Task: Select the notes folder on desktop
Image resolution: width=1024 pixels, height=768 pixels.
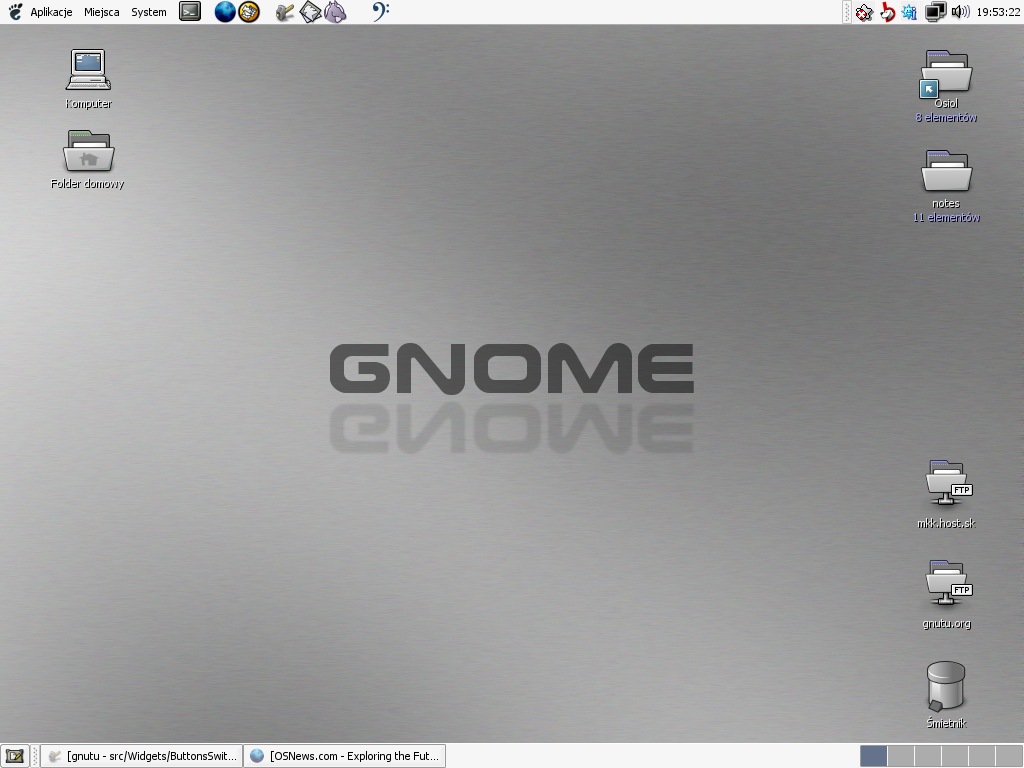Action: click(946, 187)
